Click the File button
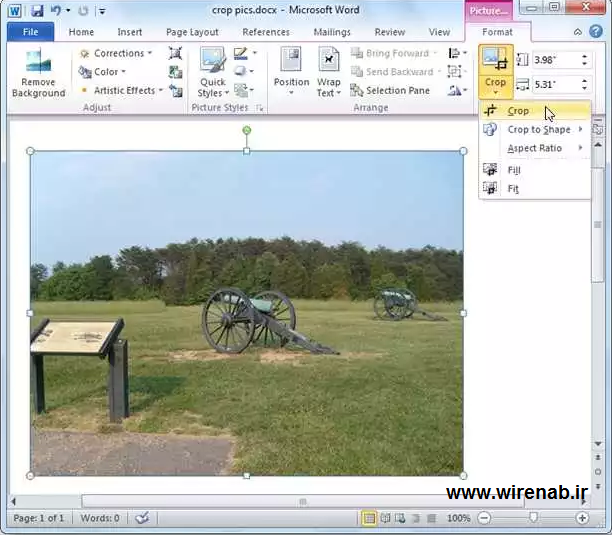This screenshot has width=612, height=535. tap(30, 32)
